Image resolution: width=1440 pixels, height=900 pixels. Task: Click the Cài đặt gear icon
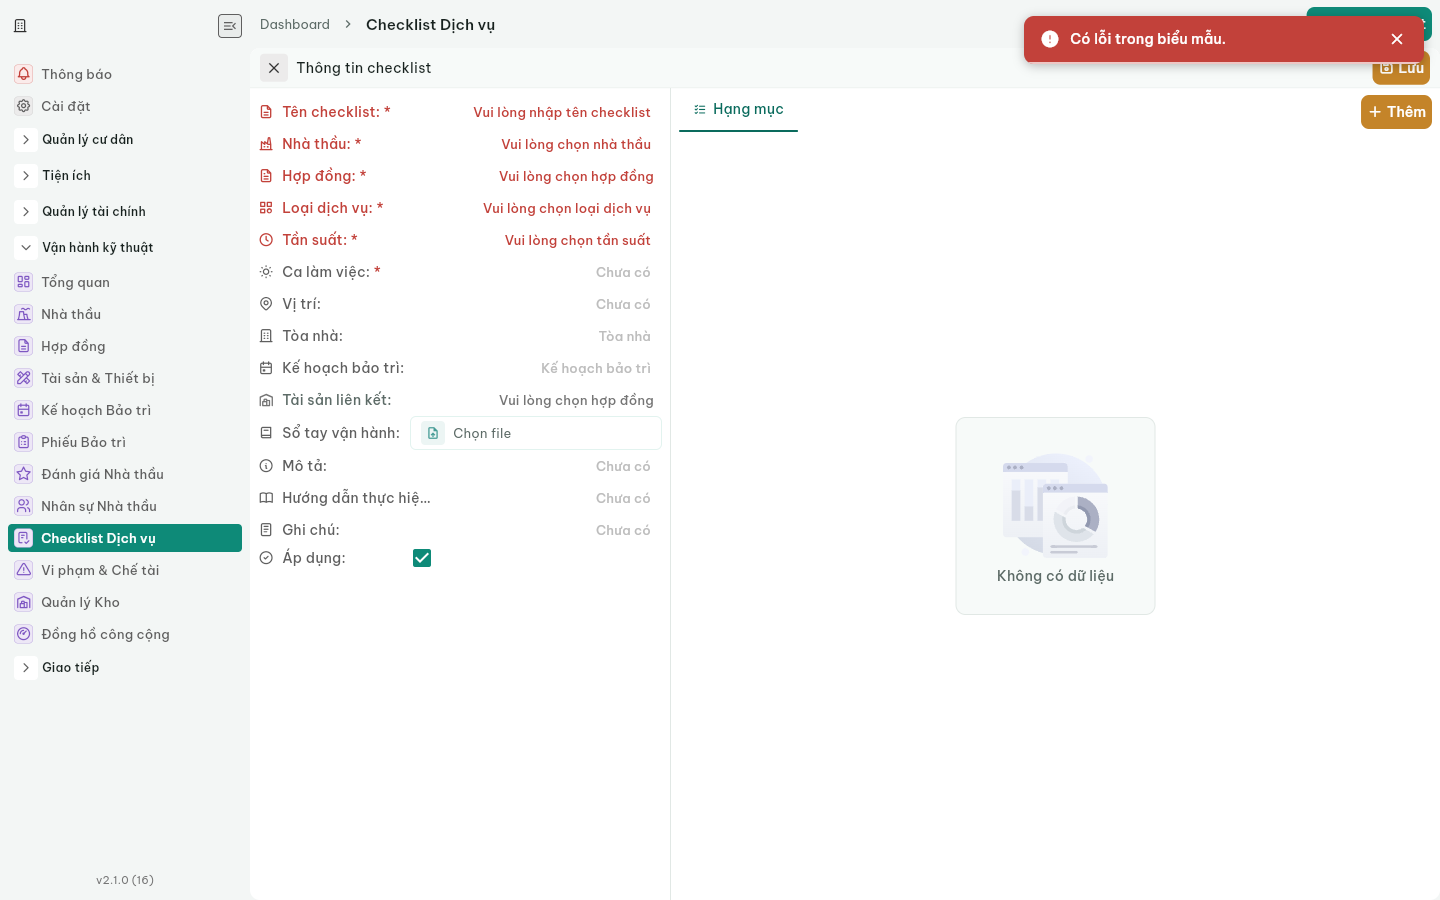pos(24,106)
